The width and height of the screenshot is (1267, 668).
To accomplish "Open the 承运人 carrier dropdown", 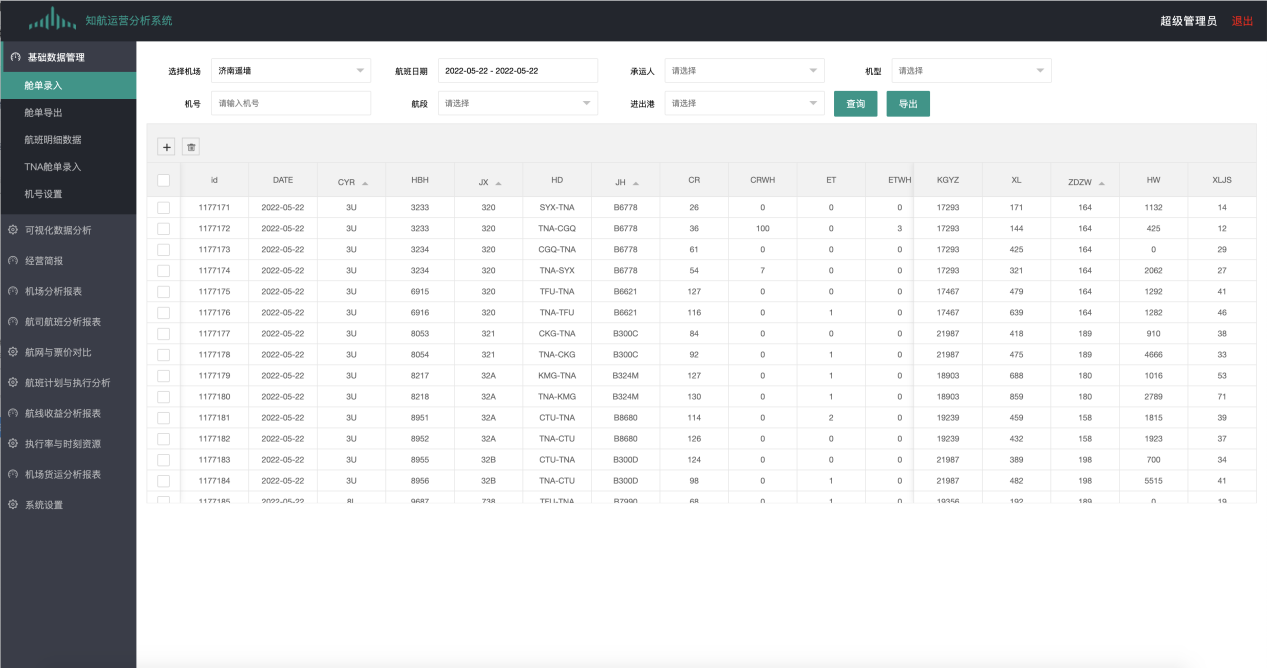I will [x=744, y=71].
